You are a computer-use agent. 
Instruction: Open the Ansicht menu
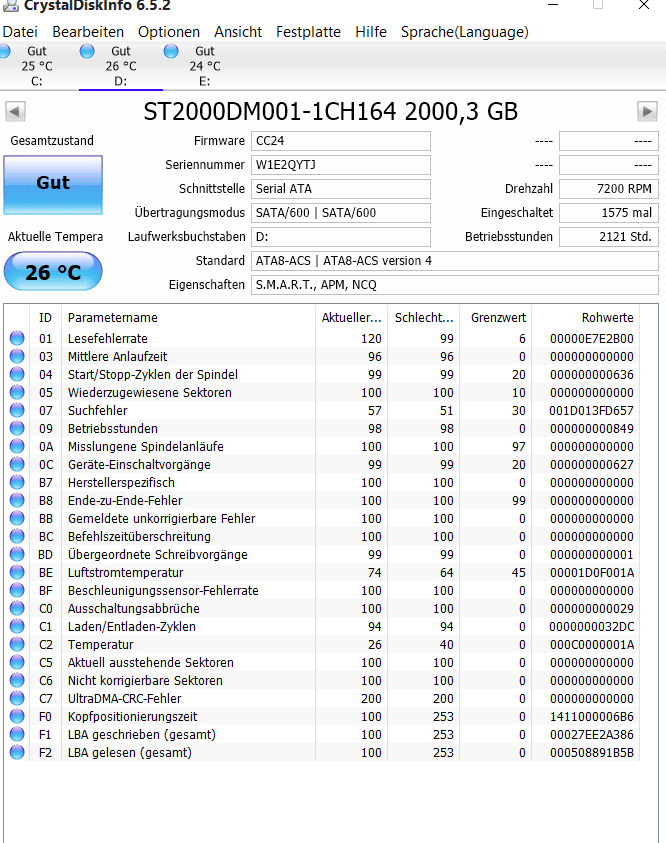(238, 32)
